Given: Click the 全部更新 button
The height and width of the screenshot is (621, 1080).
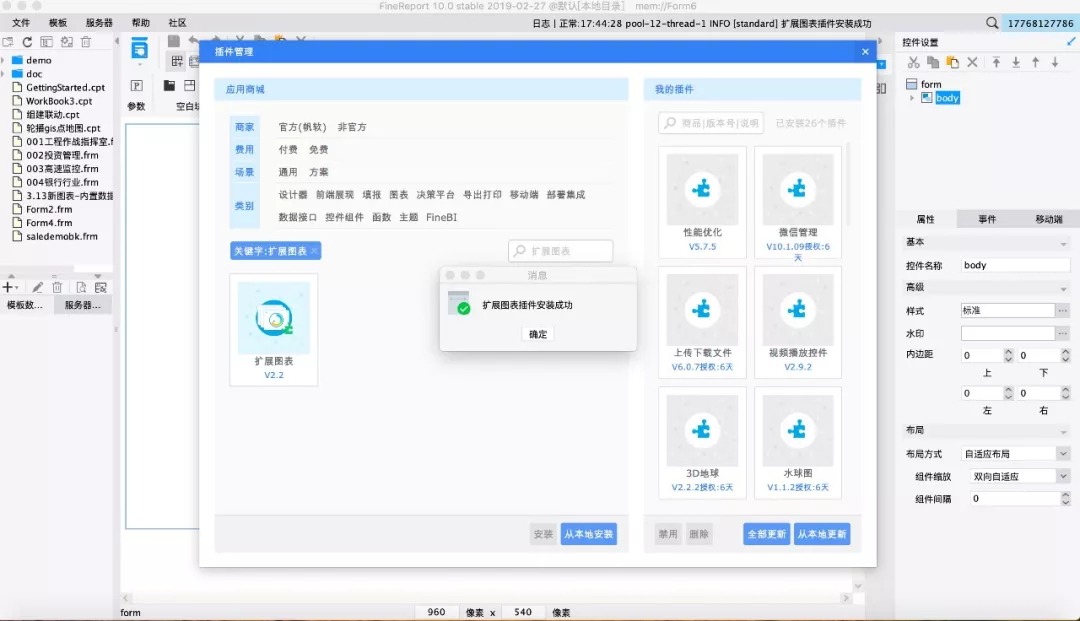Looking at the screenshot, I should [767, 534].
